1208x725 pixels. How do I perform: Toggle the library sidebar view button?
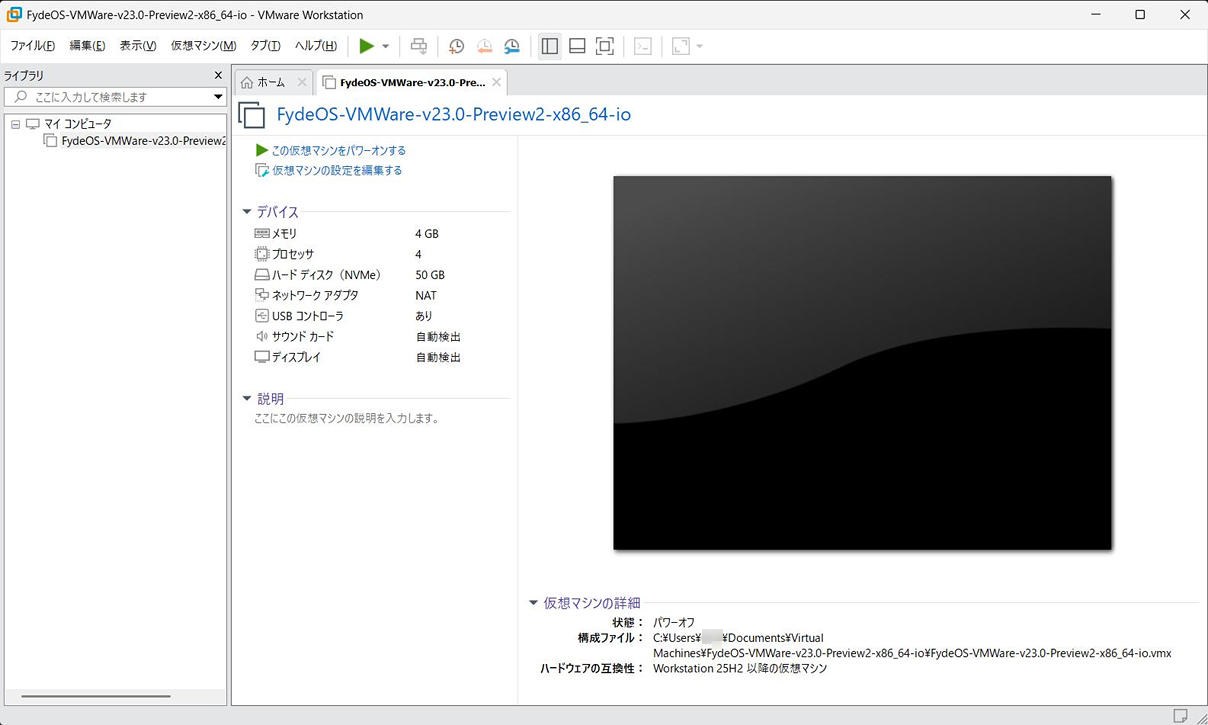pyautogui.click(x=549, y=46)
